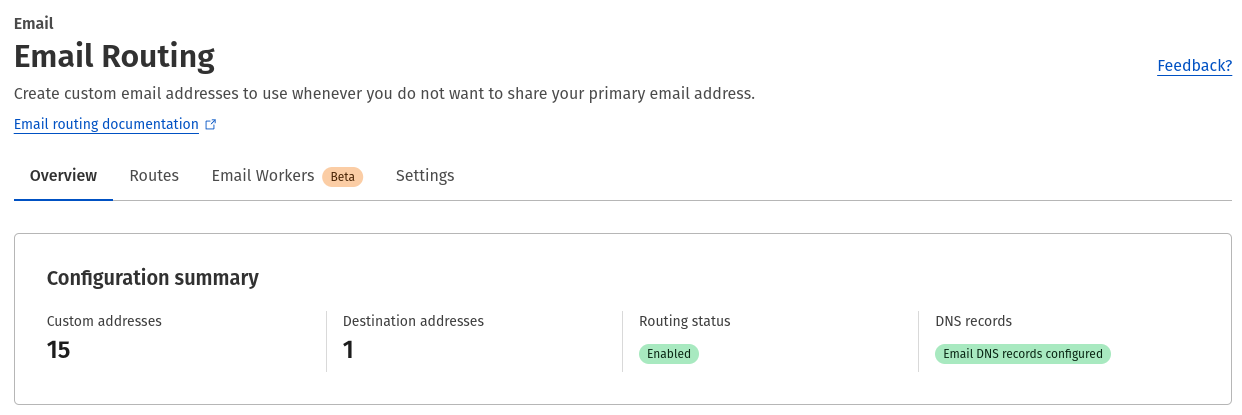Open the Email routing documentation link
The height and width of the screenshot is (415, 1242).
pyautogui.click(x=106, y=124)
